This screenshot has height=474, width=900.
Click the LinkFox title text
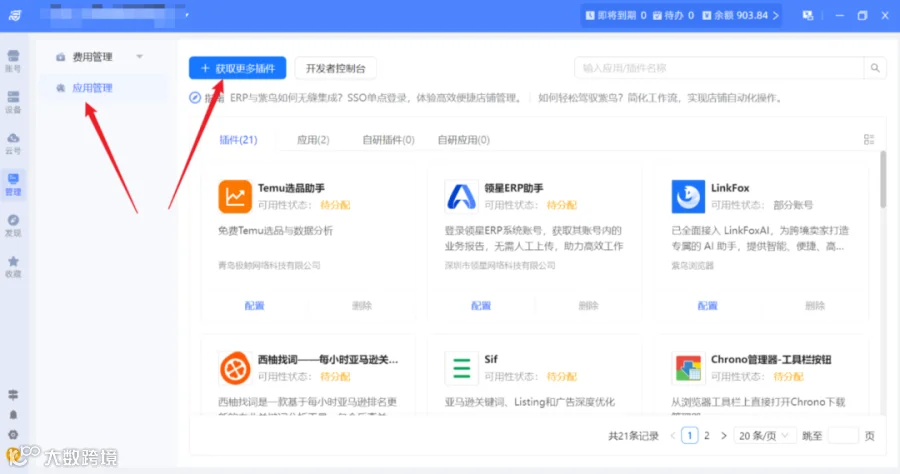[x=730, y=188]
